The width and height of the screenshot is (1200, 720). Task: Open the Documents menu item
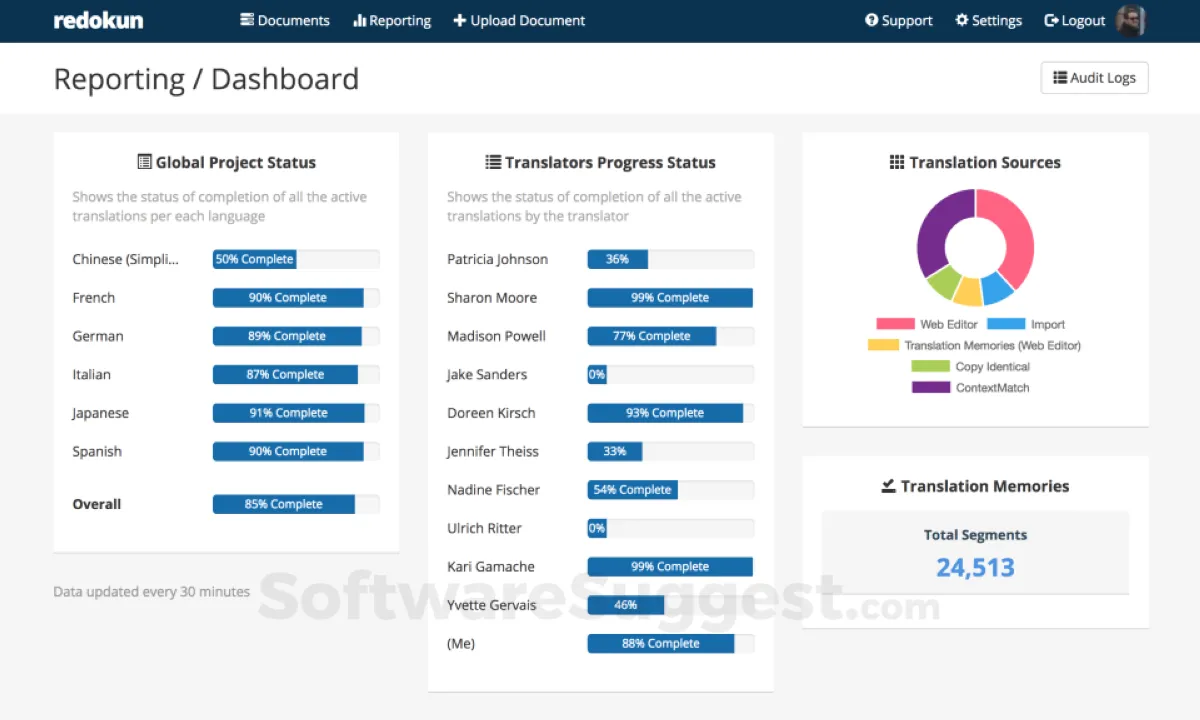[x=285, y=20]
